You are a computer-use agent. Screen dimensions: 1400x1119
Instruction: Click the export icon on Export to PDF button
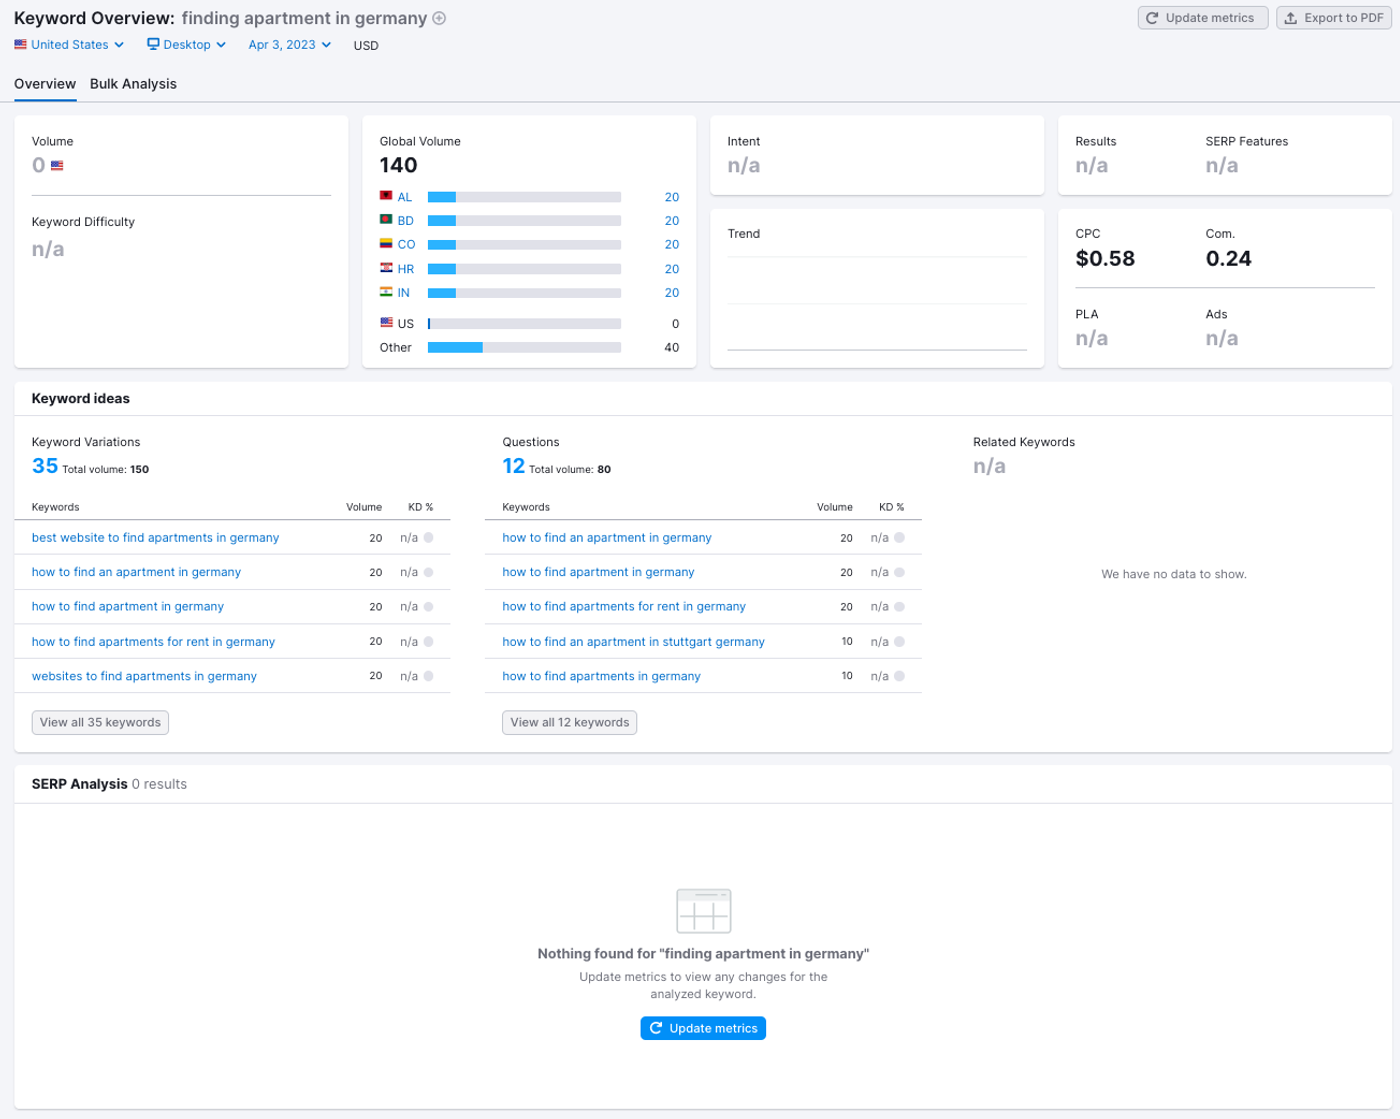(1291, 17)
